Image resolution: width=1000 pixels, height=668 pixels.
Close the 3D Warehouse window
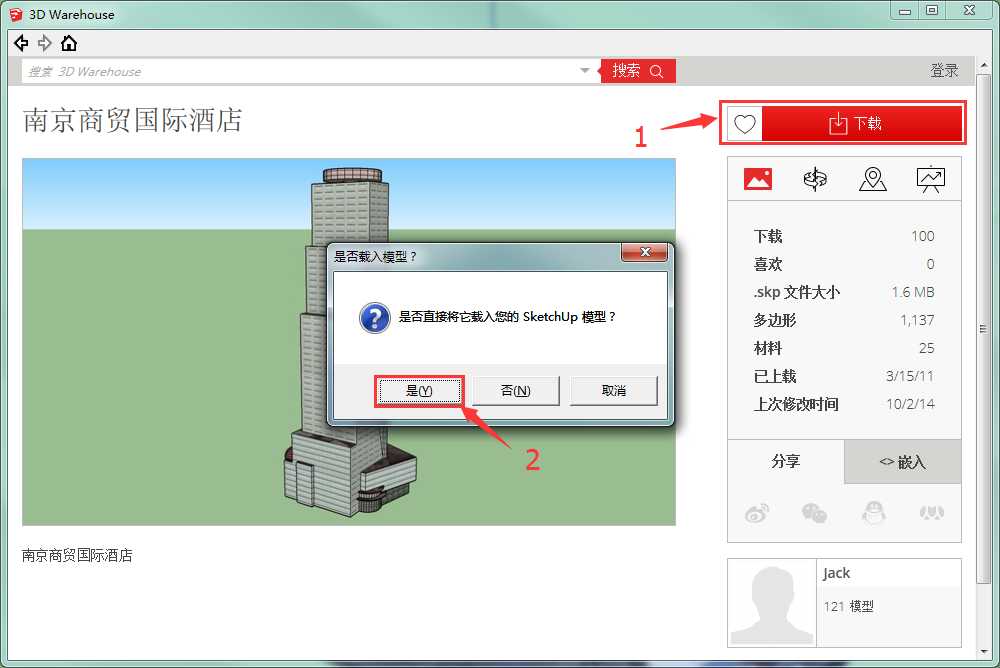(x=969, y=11)
